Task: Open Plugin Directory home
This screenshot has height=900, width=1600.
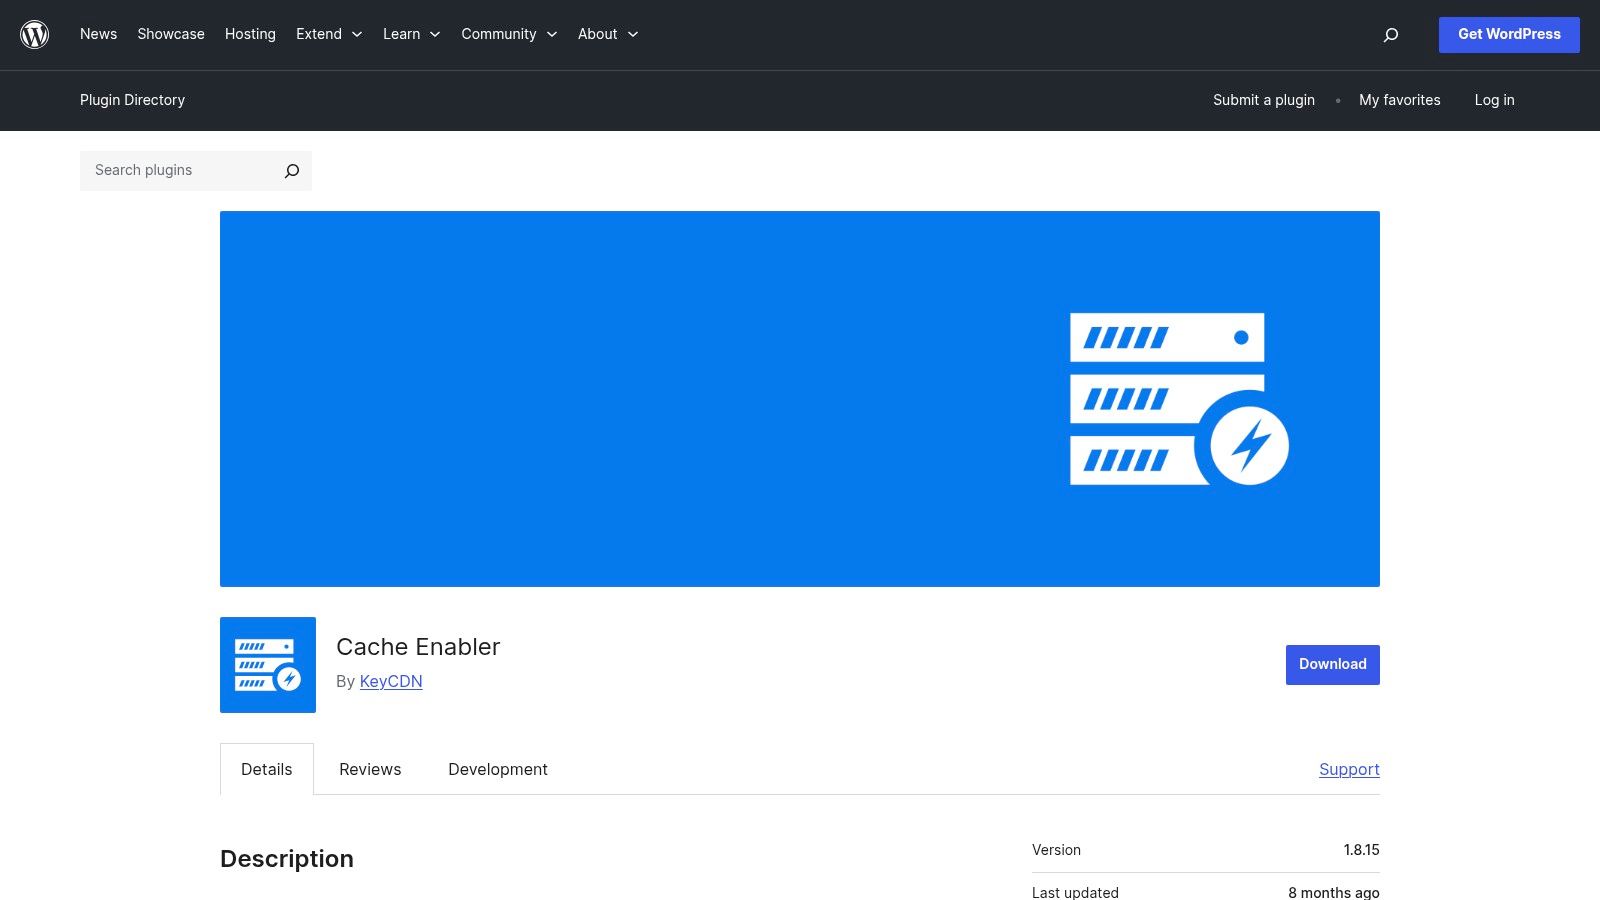Action: tap(132, 100)
